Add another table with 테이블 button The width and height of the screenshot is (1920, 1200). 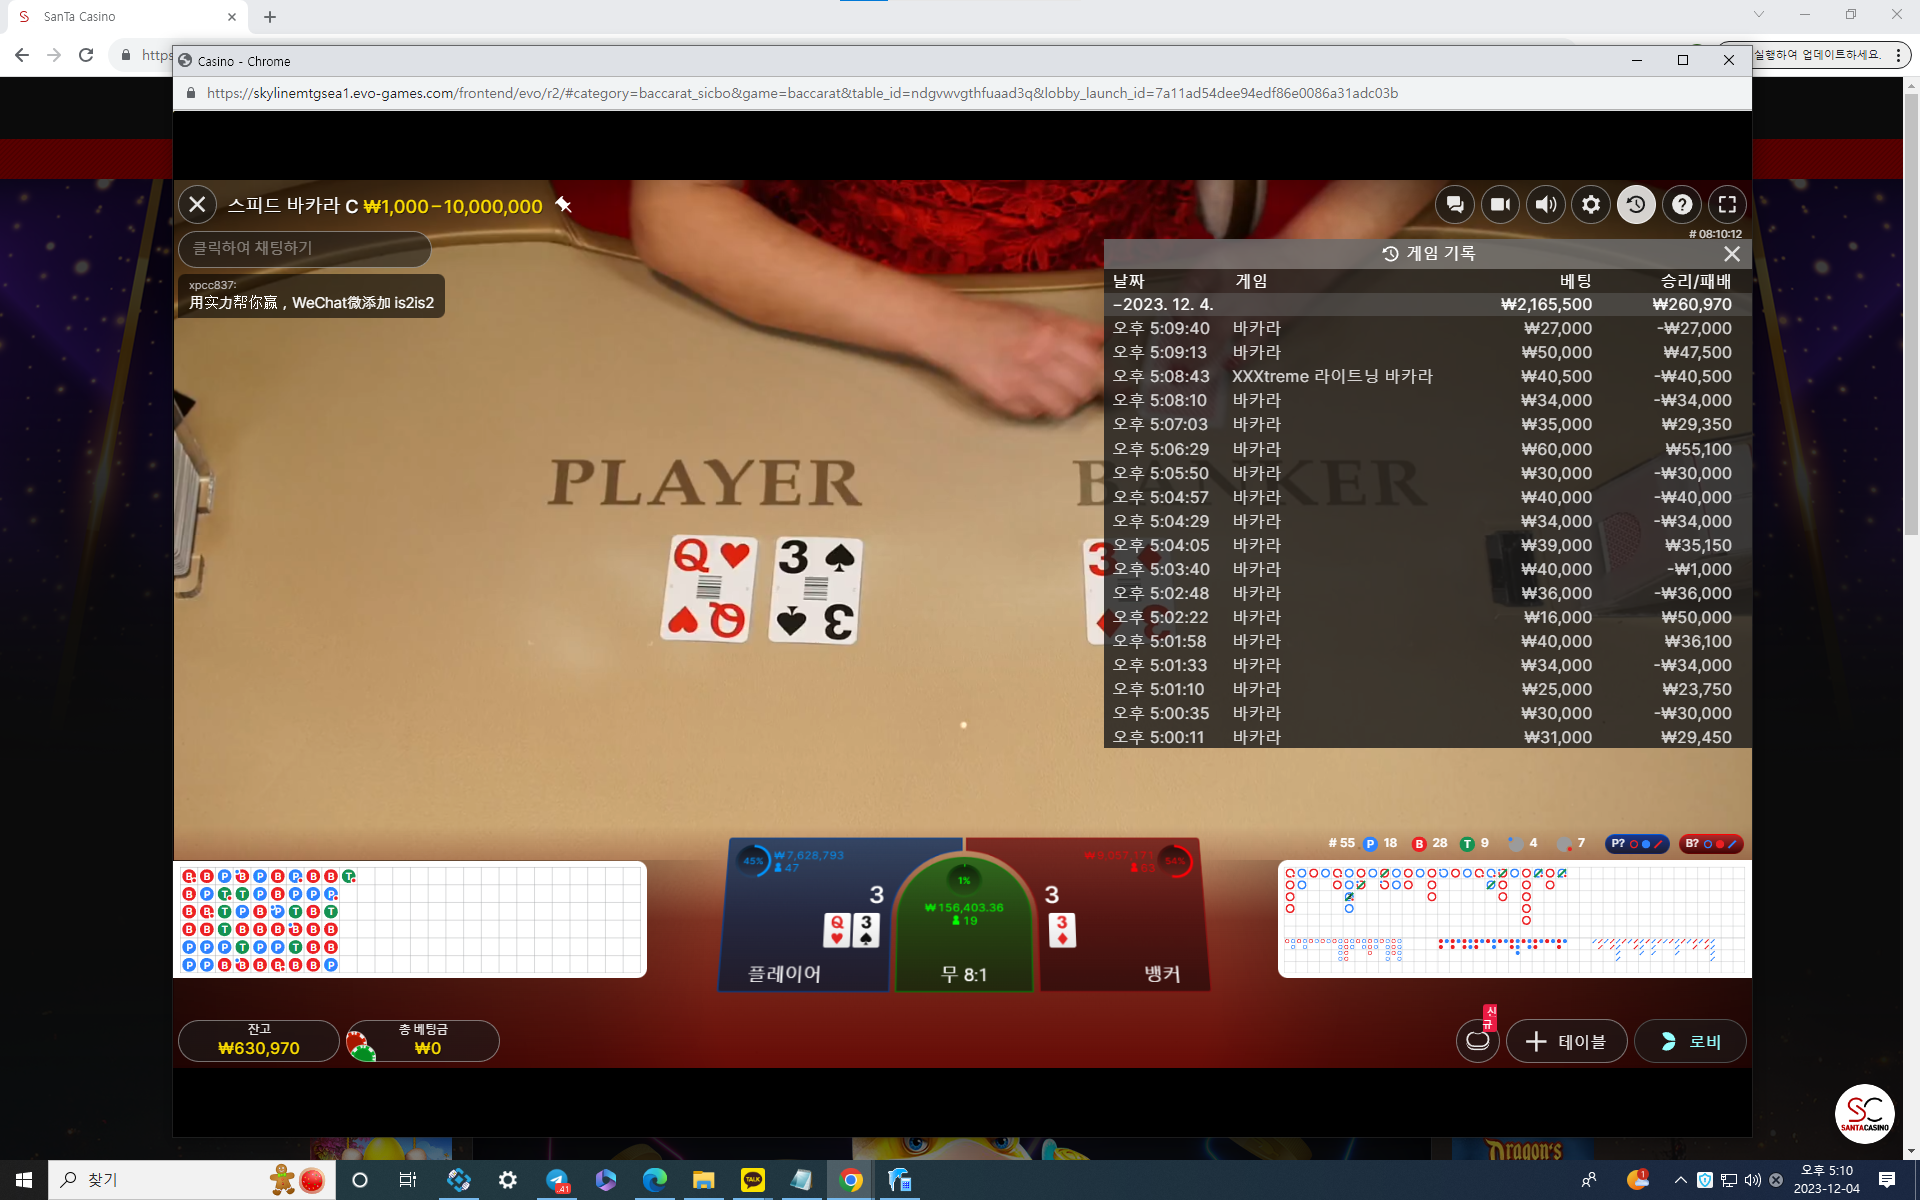pos(1566,1042)
